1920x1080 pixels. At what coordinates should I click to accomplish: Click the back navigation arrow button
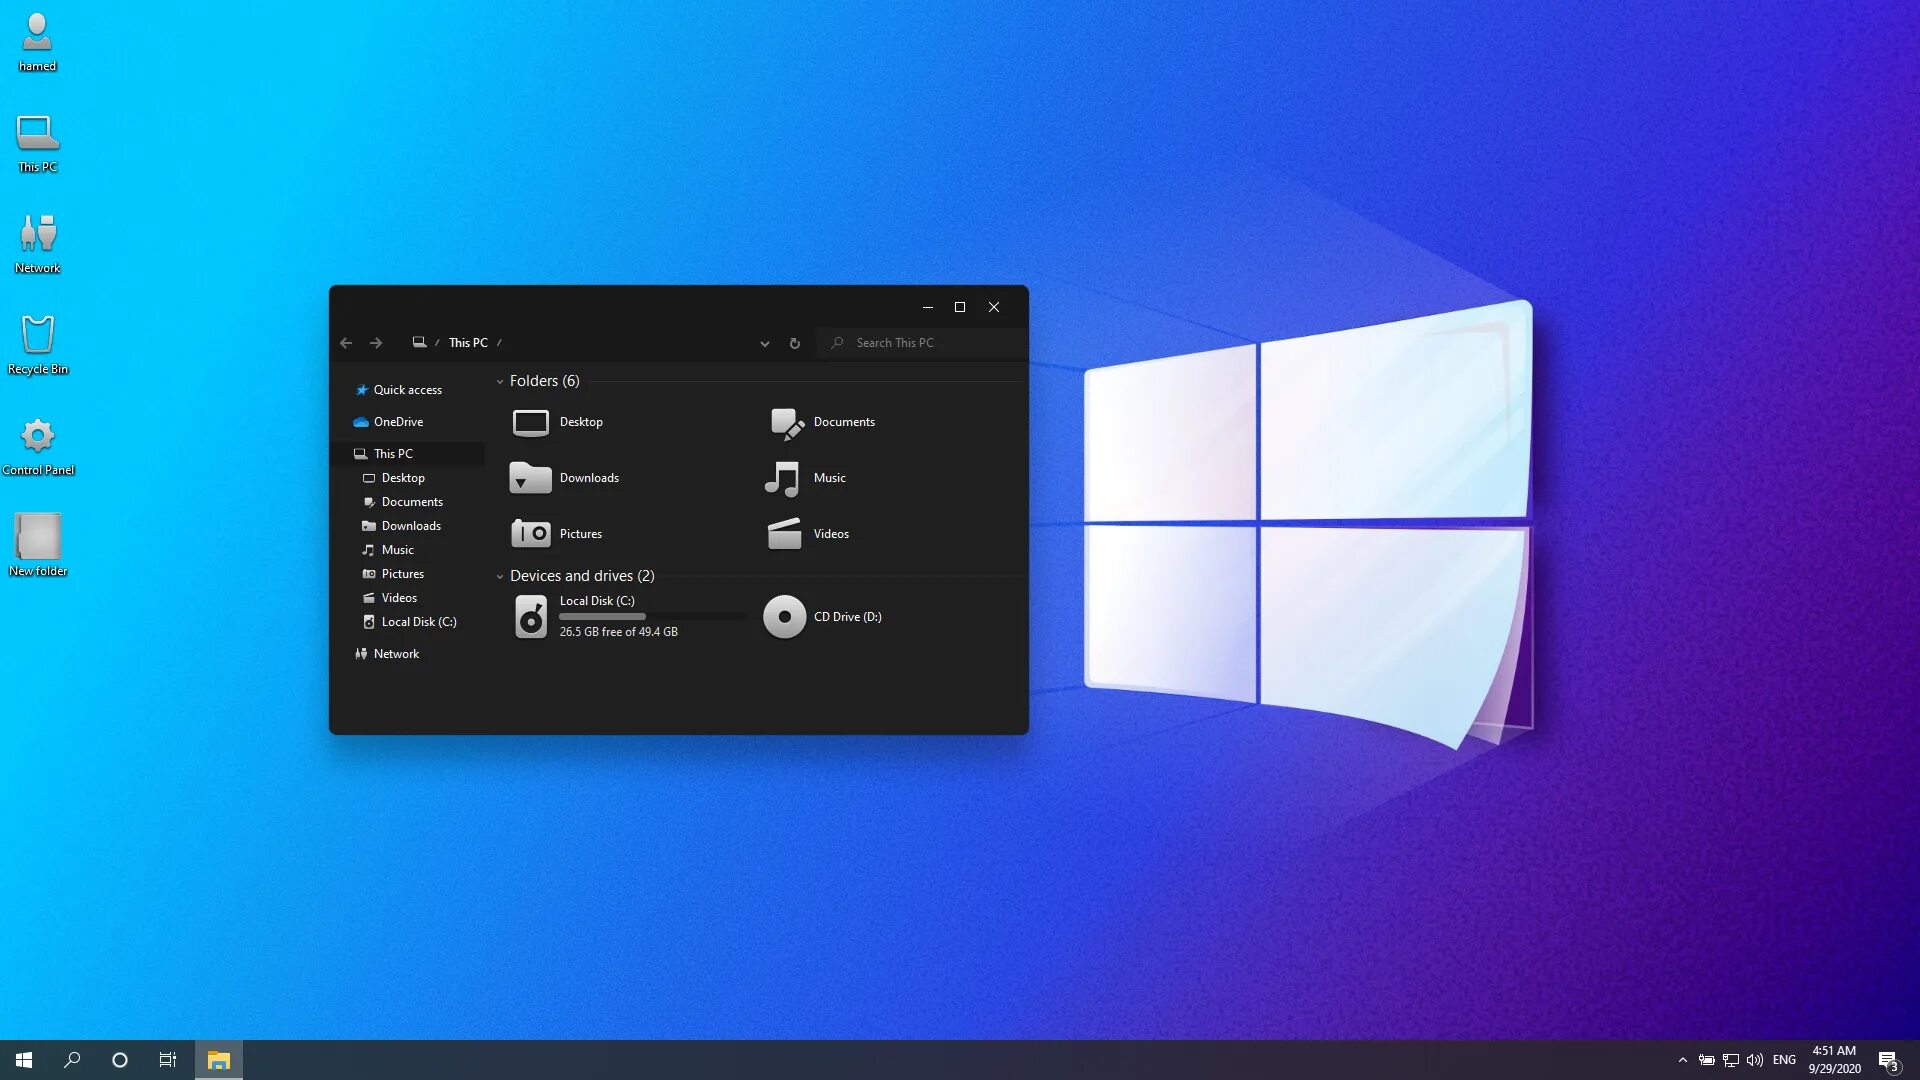coord(347,343)
